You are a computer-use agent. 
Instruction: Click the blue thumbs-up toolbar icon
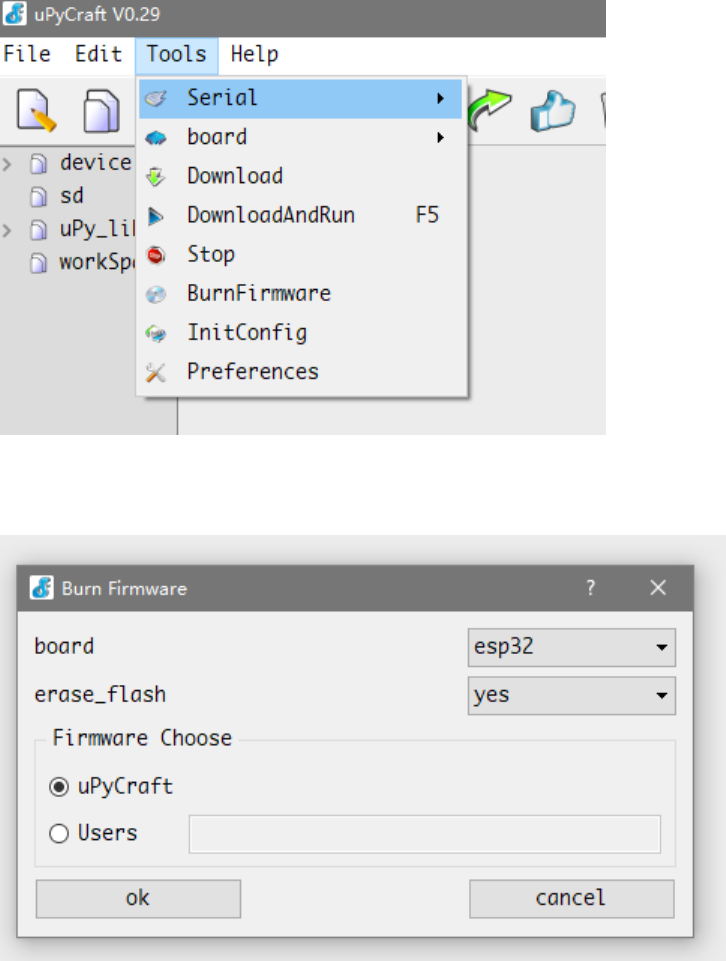(x=553, y=111)
